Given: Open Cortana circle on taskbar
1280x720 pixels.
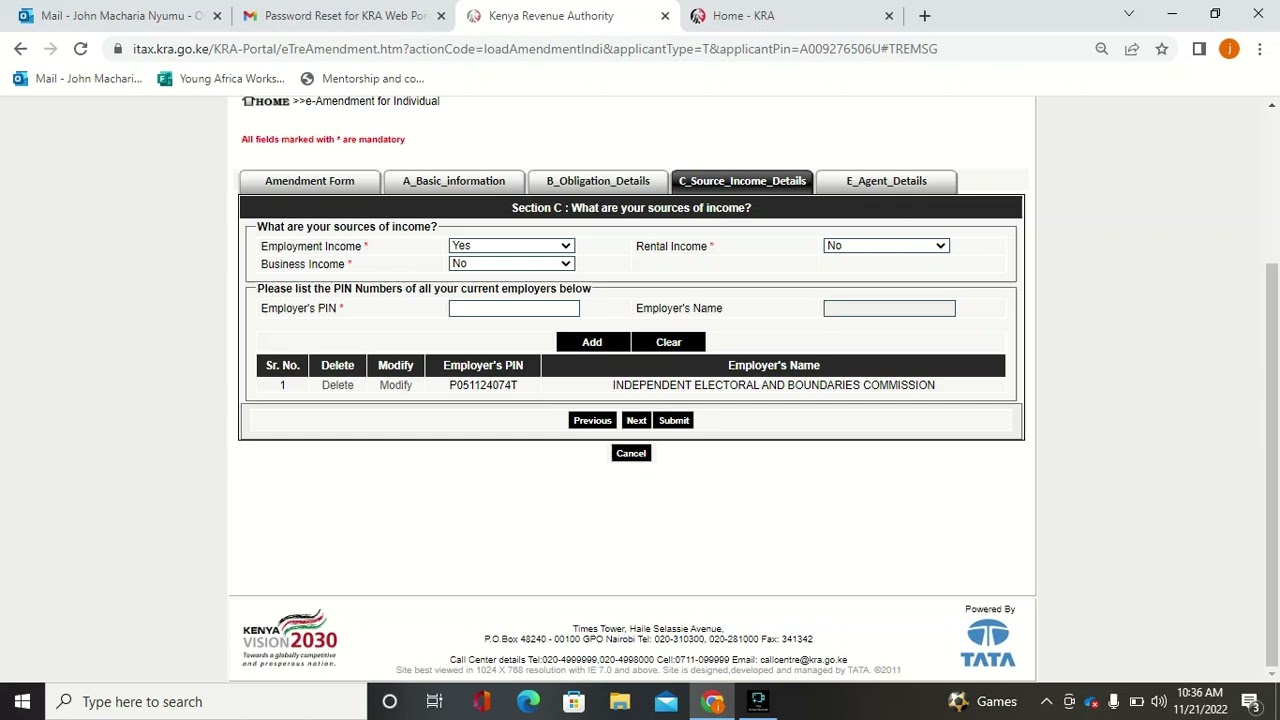Looking at the screenshot, I should (x=389, y=701).
